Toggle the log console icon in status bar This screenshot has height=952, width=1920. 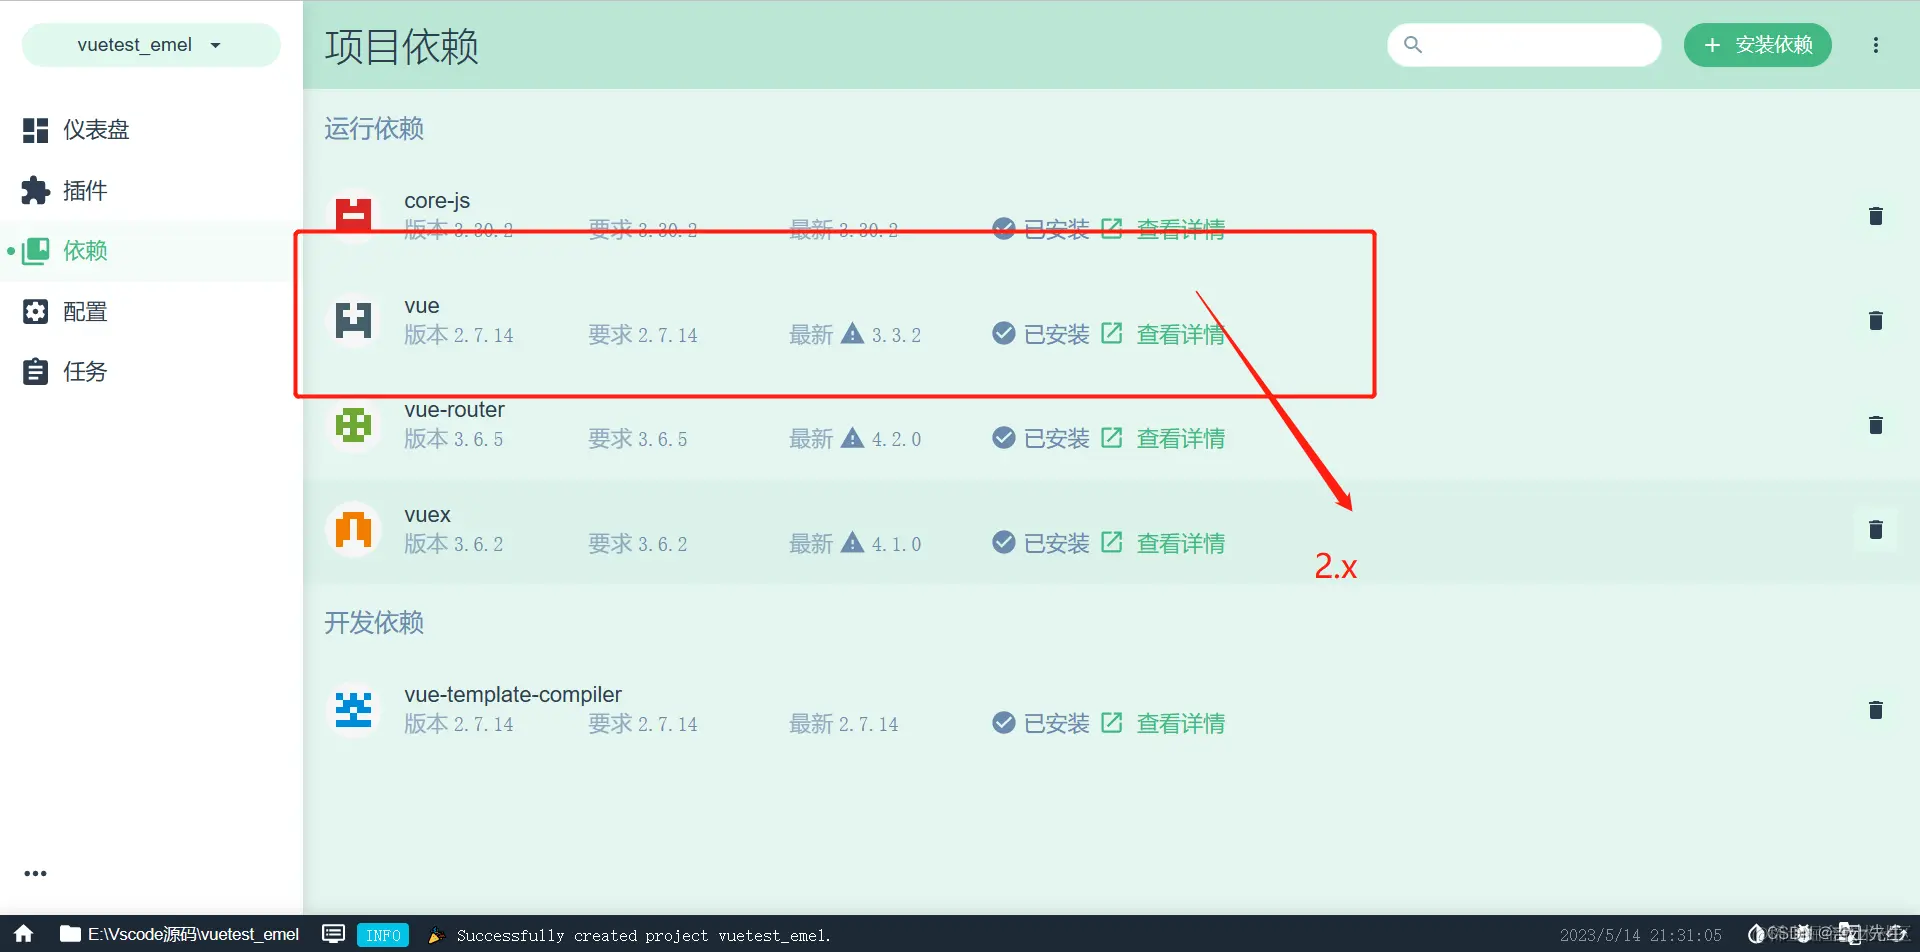334,934
